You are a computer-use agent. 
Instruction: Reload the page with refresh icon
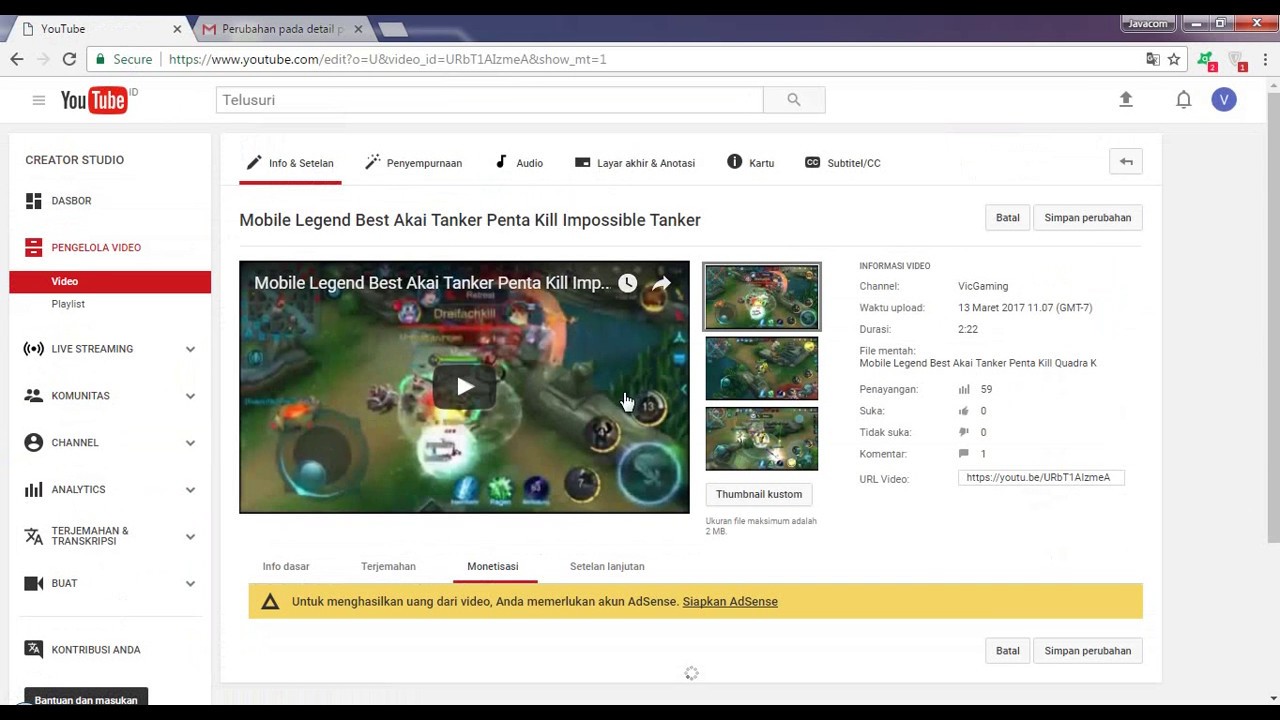tap(69, 59)
